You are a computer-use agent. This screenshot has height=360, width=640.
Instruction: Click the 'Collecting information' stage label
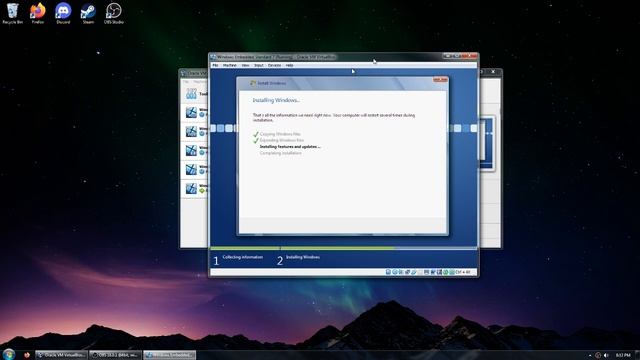tap(243, 257)
